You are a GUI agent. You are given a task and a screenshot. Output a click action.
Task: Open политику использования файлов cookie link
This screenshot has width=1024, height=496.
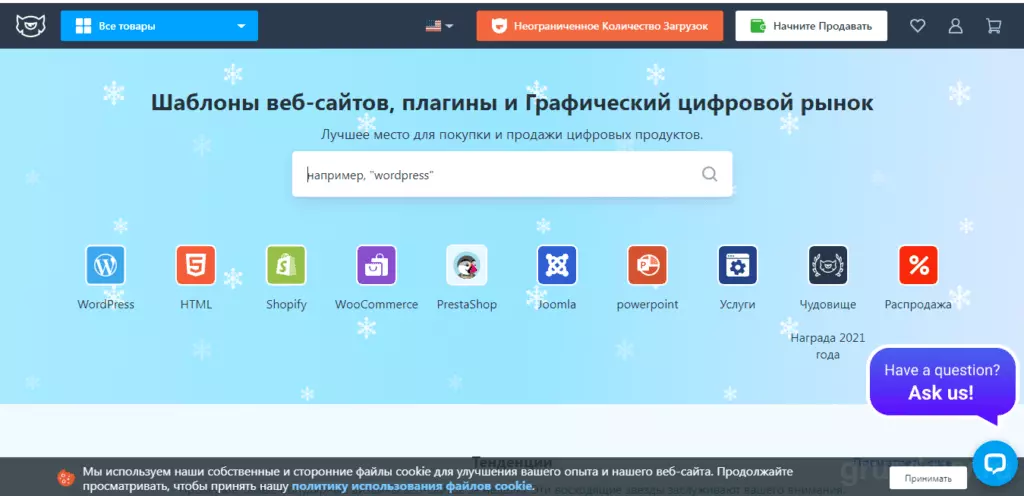pos(412,486)
